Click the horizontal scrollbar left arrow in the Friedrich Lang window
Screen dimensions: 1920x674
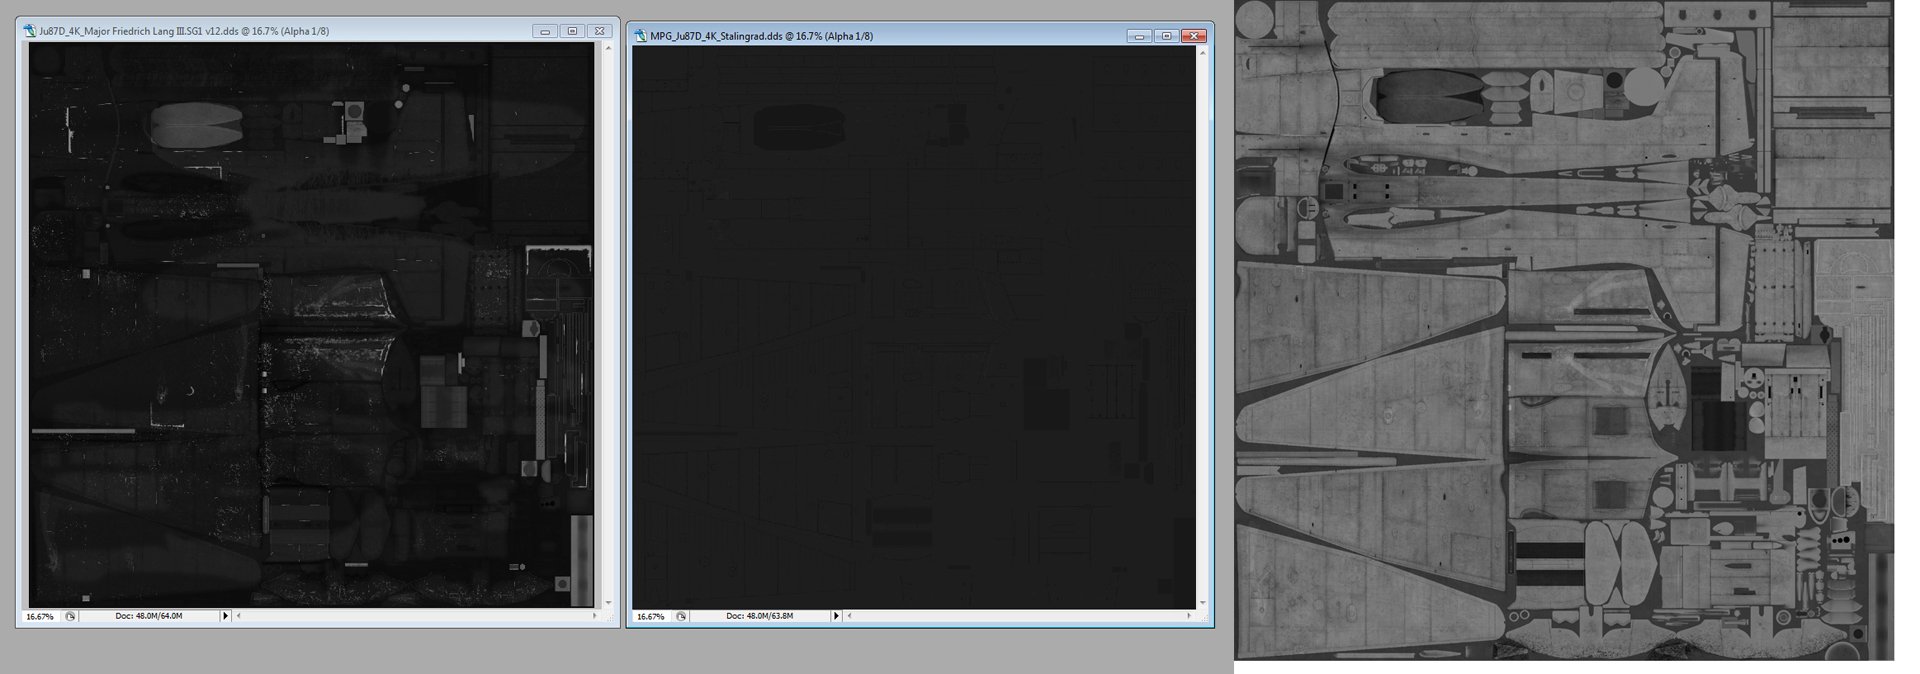(238, 616)
